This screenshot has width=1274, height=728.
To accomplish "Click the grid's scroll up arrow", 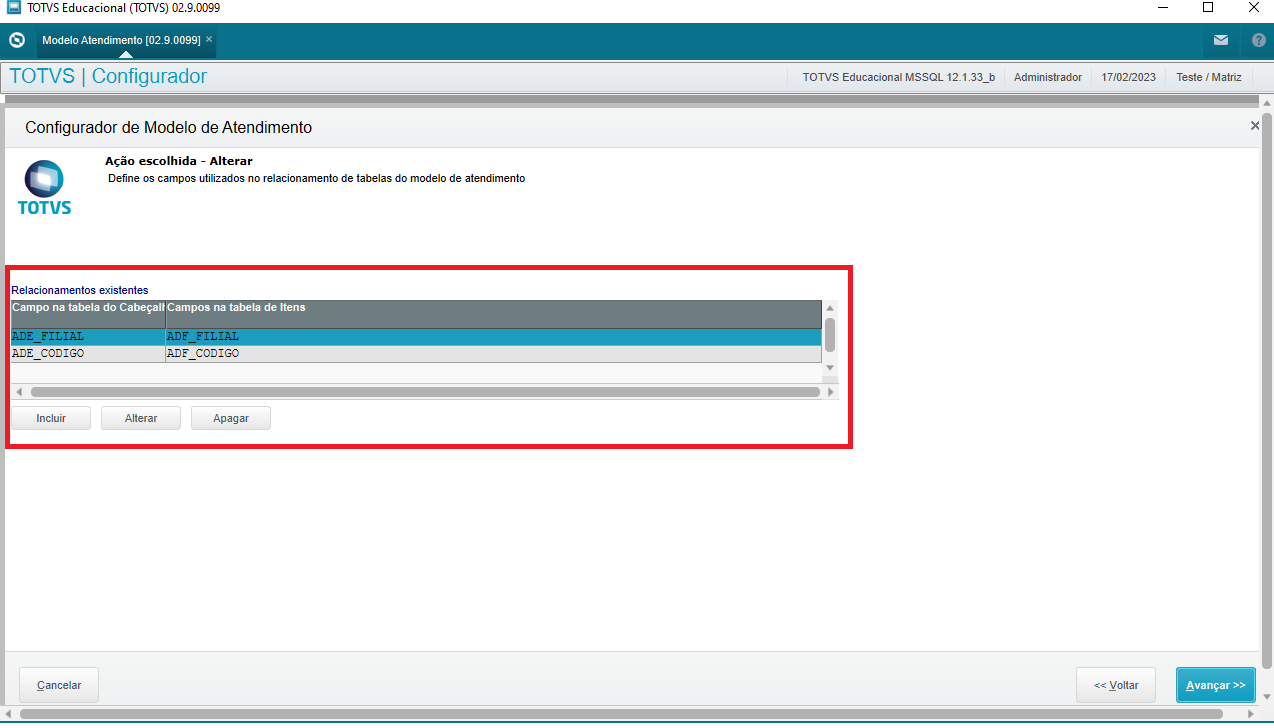I will coord(829,307).
